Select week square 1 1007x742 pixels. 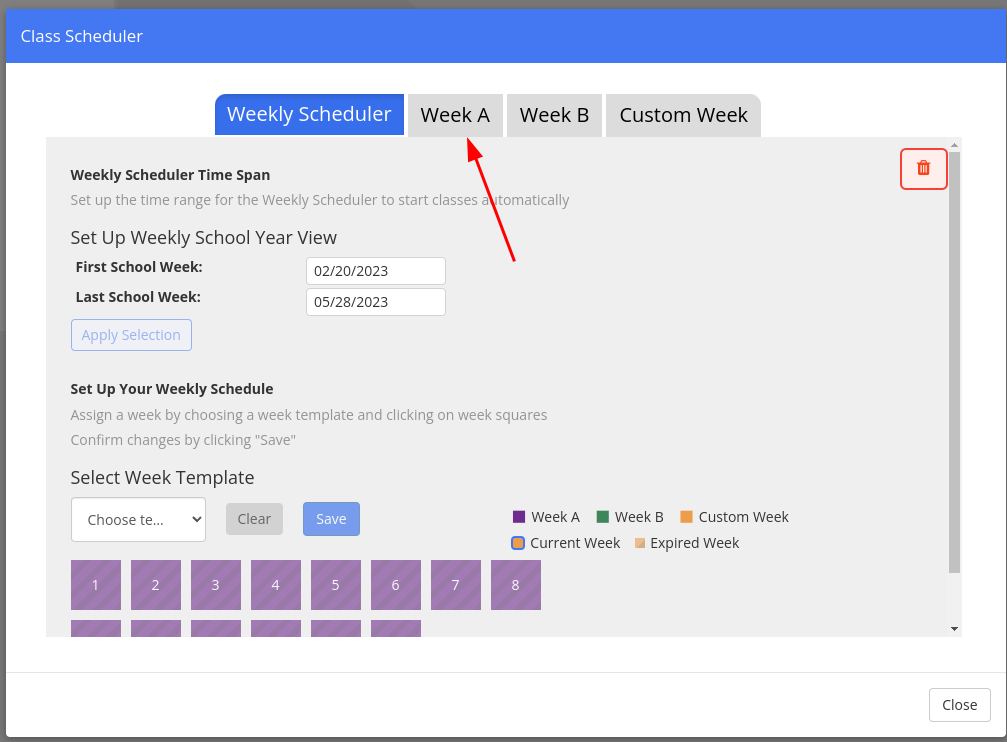(96, 585)
